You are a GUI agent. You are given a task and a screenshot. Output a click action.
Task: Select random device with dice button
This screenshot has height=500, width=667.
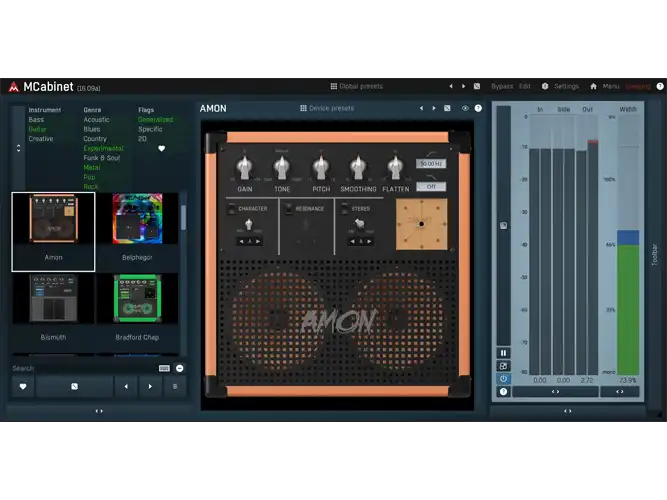[74, 386]
